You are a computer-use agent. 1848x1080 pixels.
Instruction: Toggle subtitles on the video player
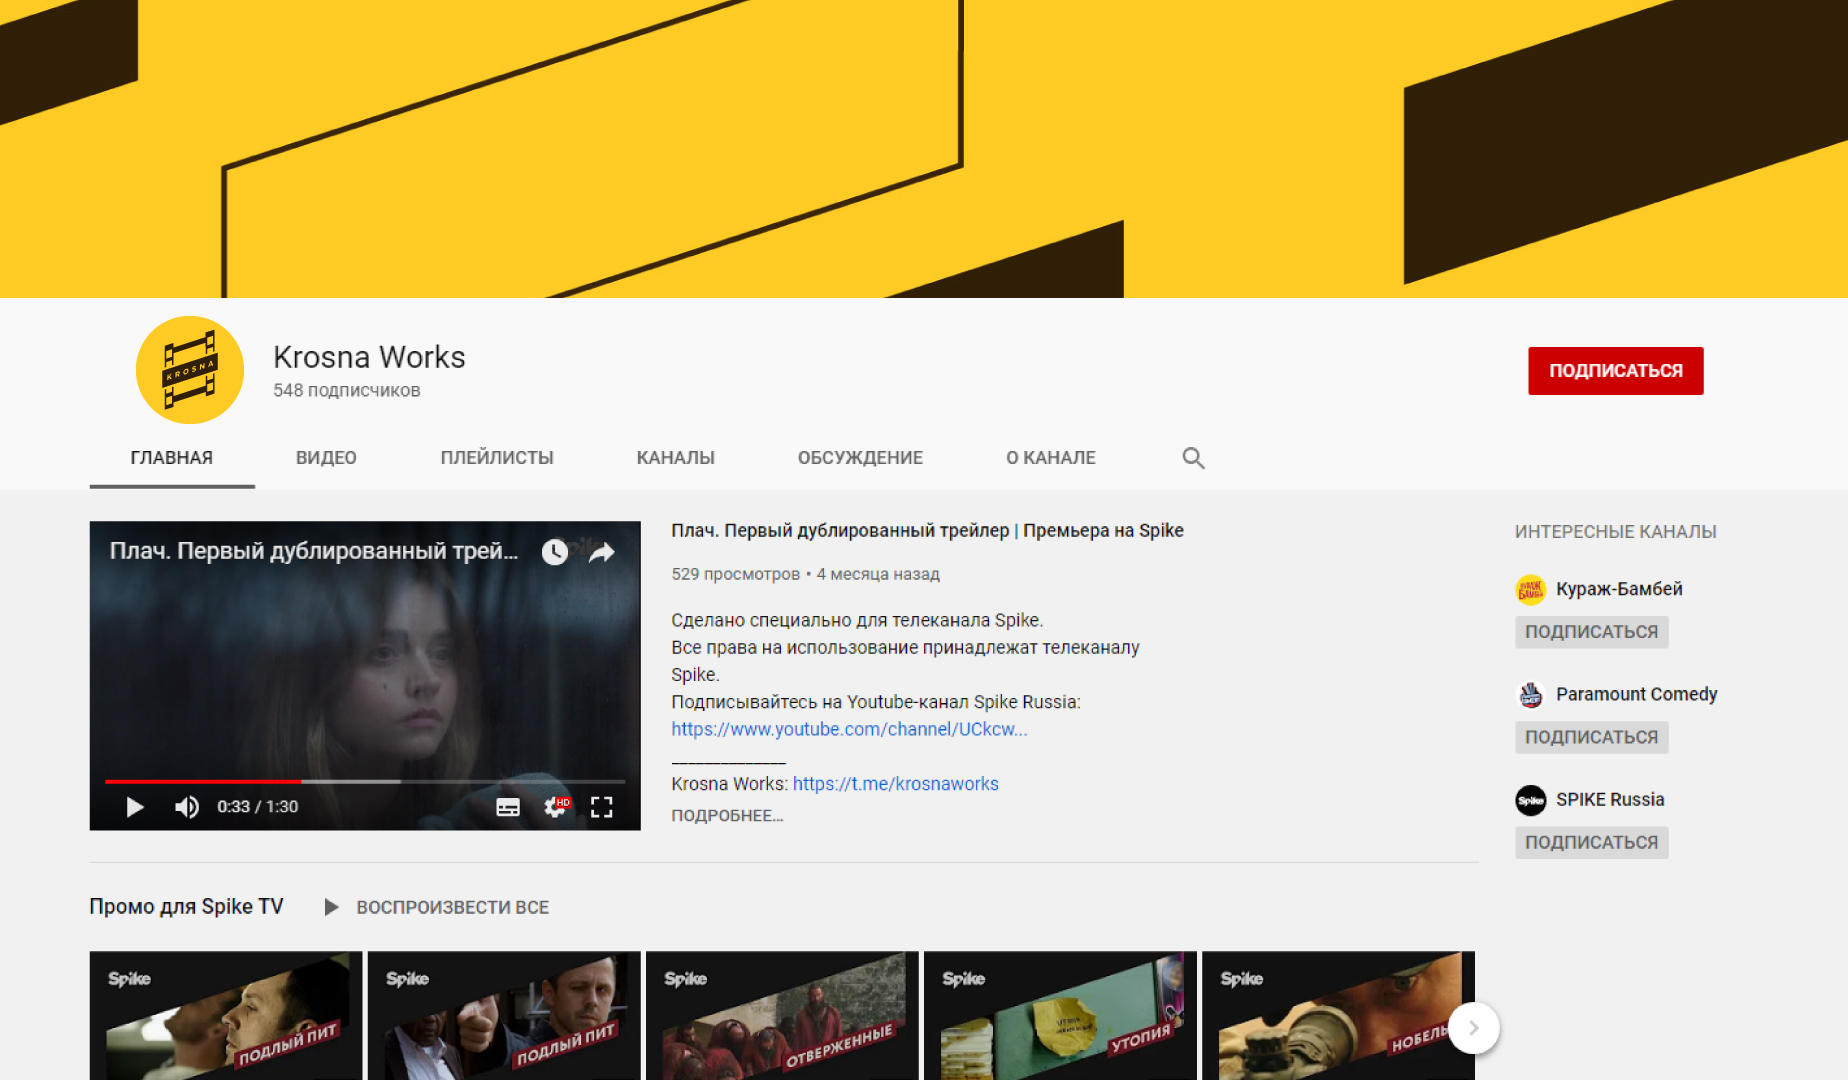click(x=508, y=807)
